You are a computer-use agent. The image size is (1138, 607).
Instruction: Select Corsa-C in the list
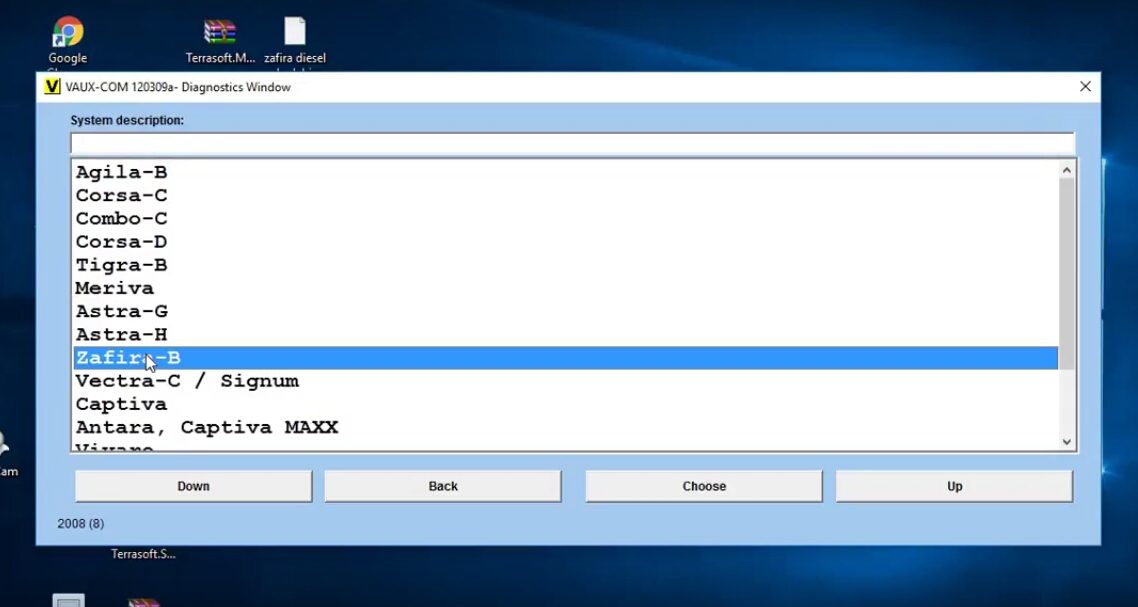tap(565, 195)
